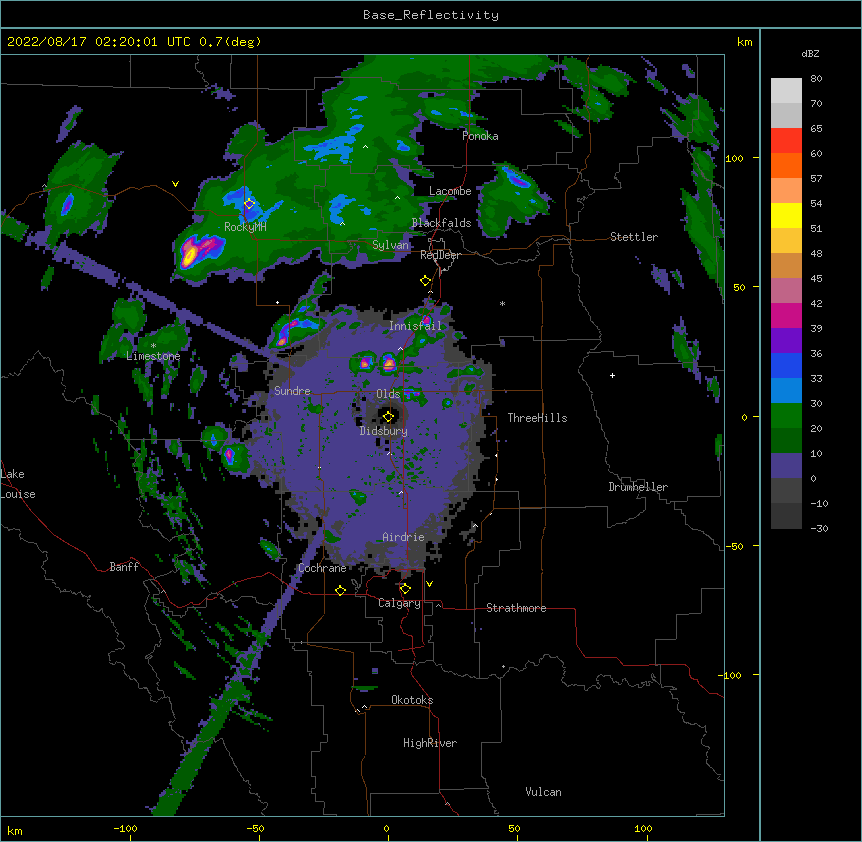Image resolution: width=862 pixels, height=842 pixels.
Task: Click the ThreeHills city label
Action: pyautogui.click(x=537, y=418)
